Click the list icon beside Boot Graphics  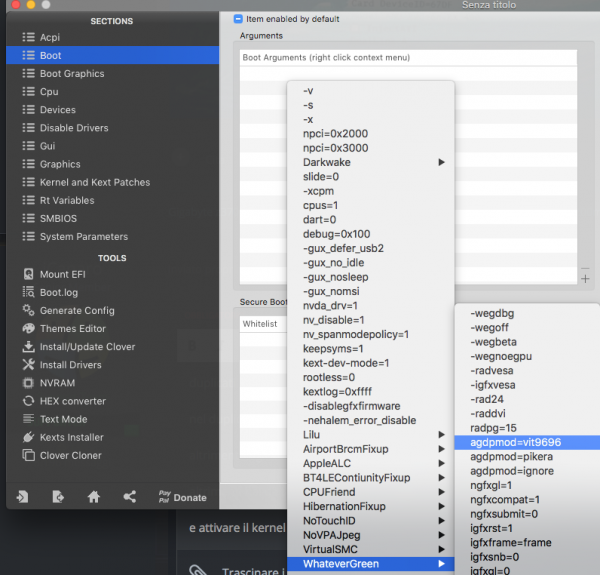point(28,73)
